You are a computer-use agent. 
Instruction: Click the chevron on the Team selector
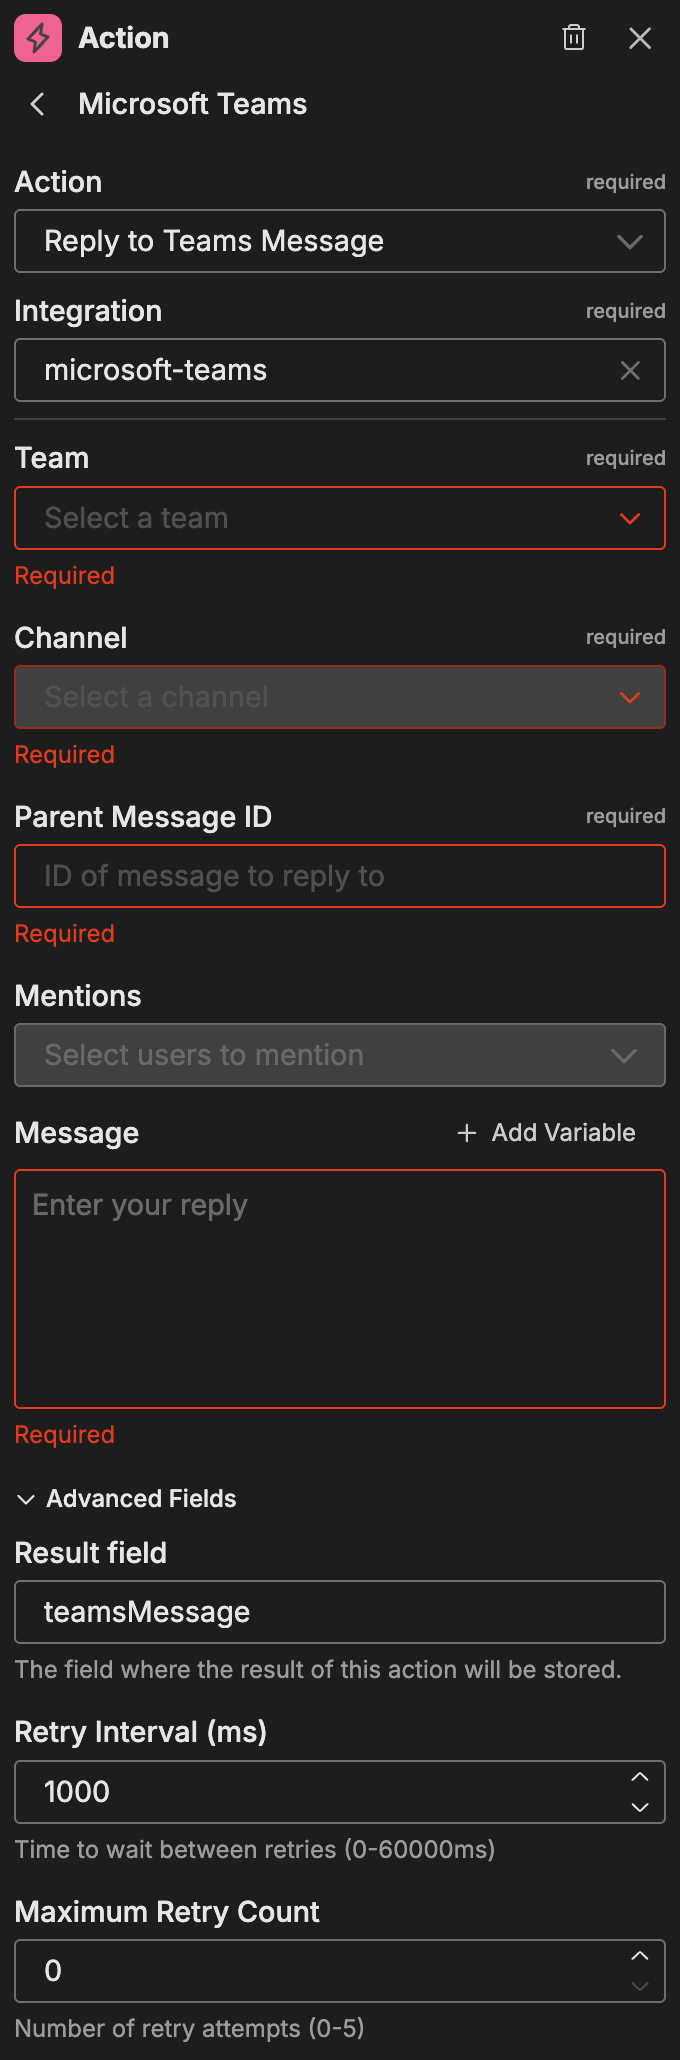click(630, 518)
